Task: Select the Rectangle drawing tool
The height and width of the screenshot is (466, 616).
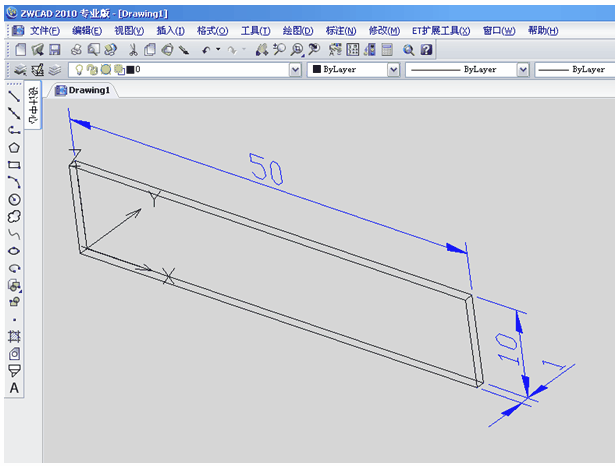Action: pyautogui.click(x=14, y=164)
